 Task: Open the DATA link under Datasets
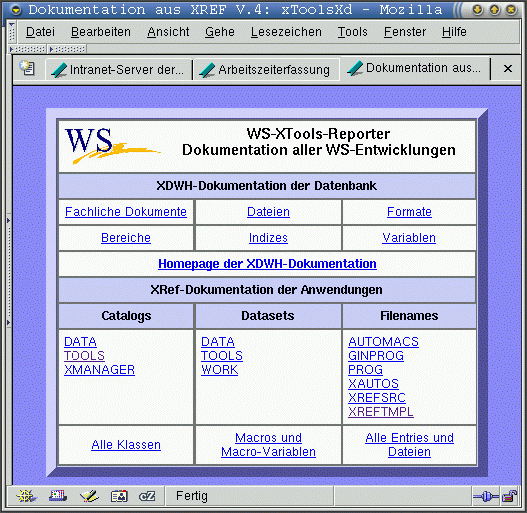pos(218,342)
